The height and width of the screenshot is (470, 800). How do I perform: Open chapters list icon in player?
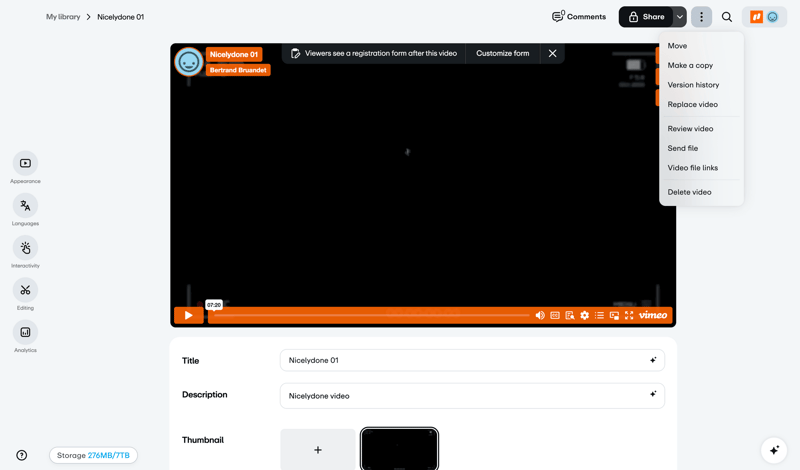pyautogui.click(x=599, y=315)
